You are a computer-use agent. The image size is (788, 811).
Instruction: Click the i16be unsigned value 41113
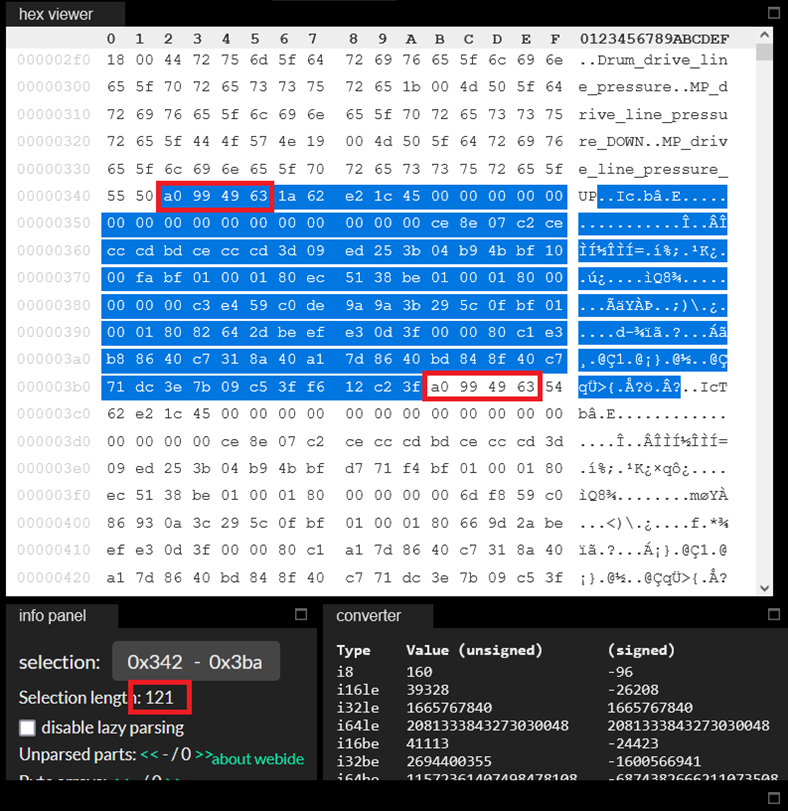pyautogui.click(x=428, y=744)
